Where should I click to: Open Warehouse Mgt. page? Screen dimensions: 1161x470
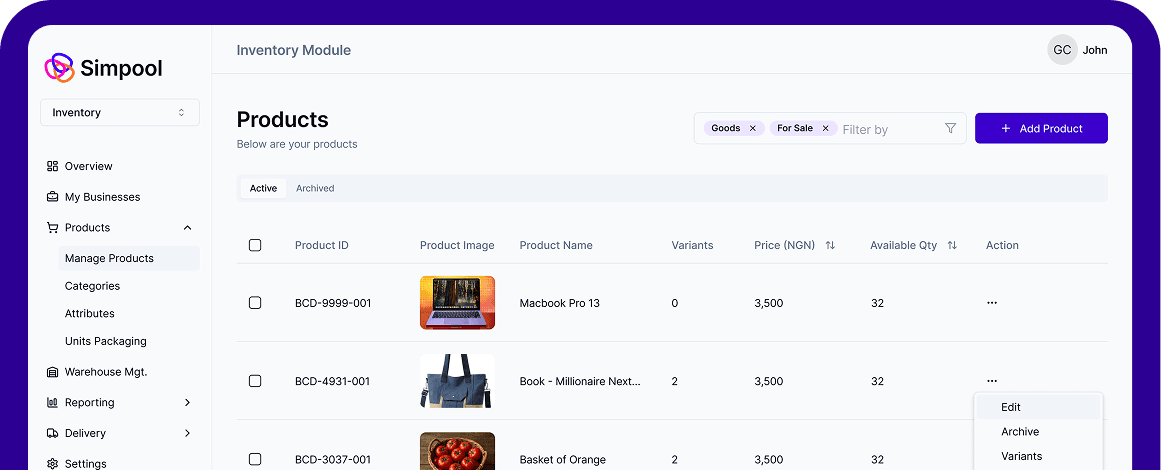coord(106,372)
